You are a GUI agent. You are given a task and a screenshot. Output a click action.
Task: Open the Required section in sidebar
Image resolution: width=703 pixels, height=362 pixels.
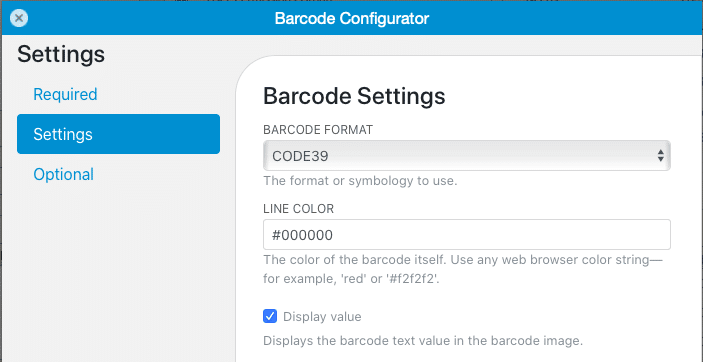(x=65, y=94)
